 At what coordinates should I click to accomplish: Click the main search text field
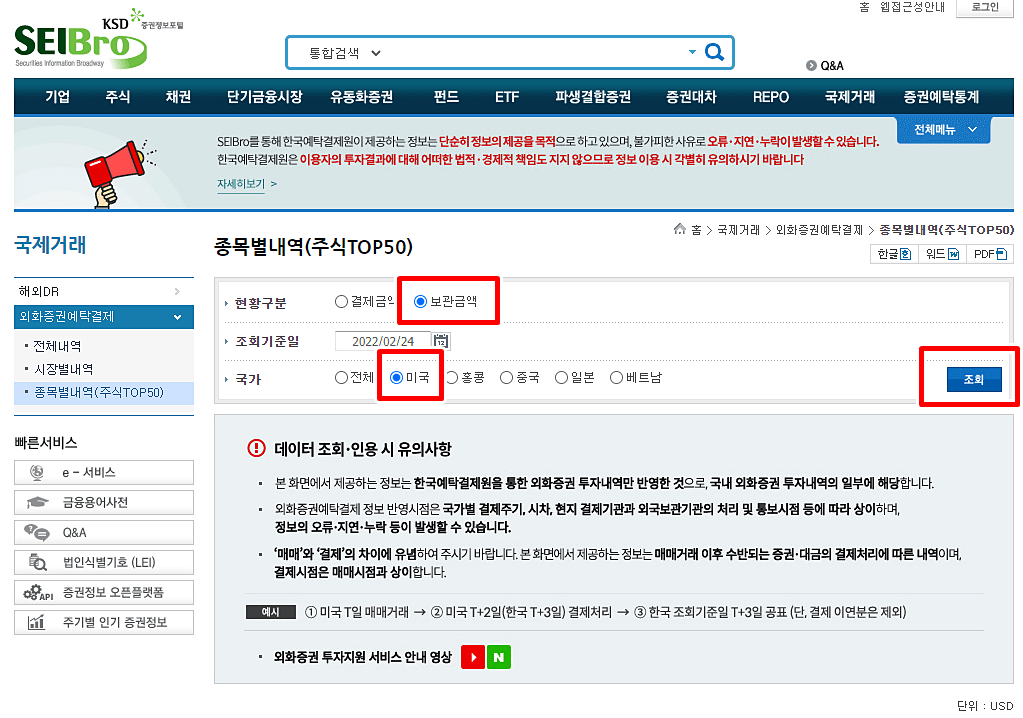tap(534, 53)
